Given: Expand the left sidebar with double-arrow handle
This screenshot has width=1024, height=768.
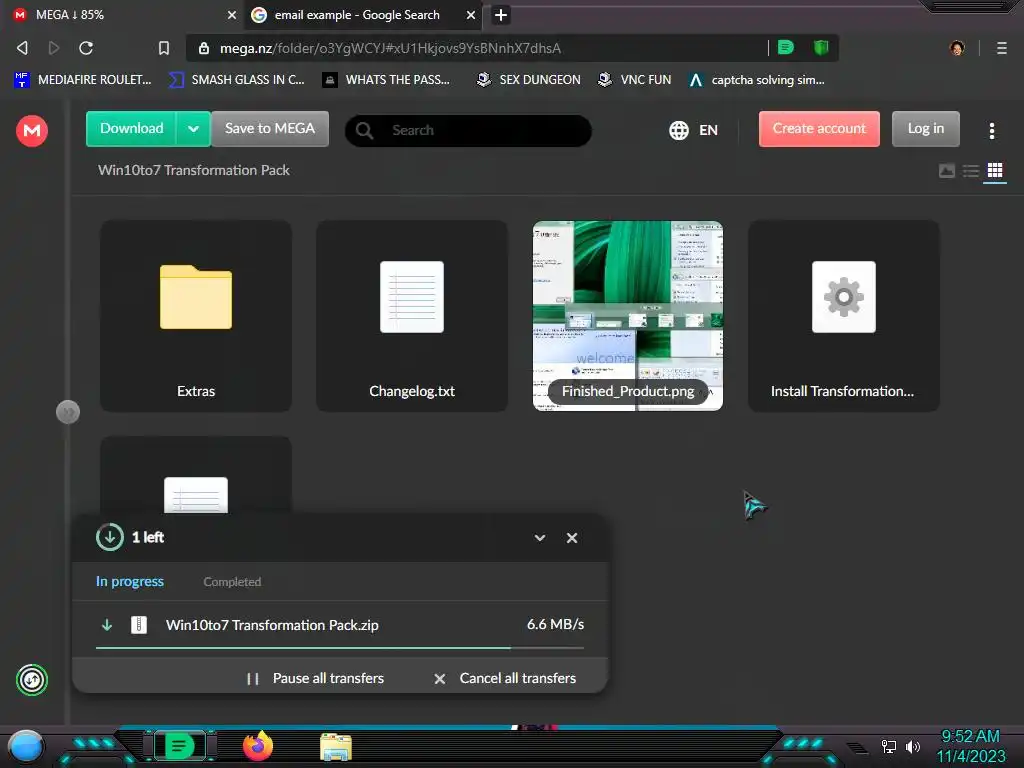Looking at the screenshot, I should point(68,412).
